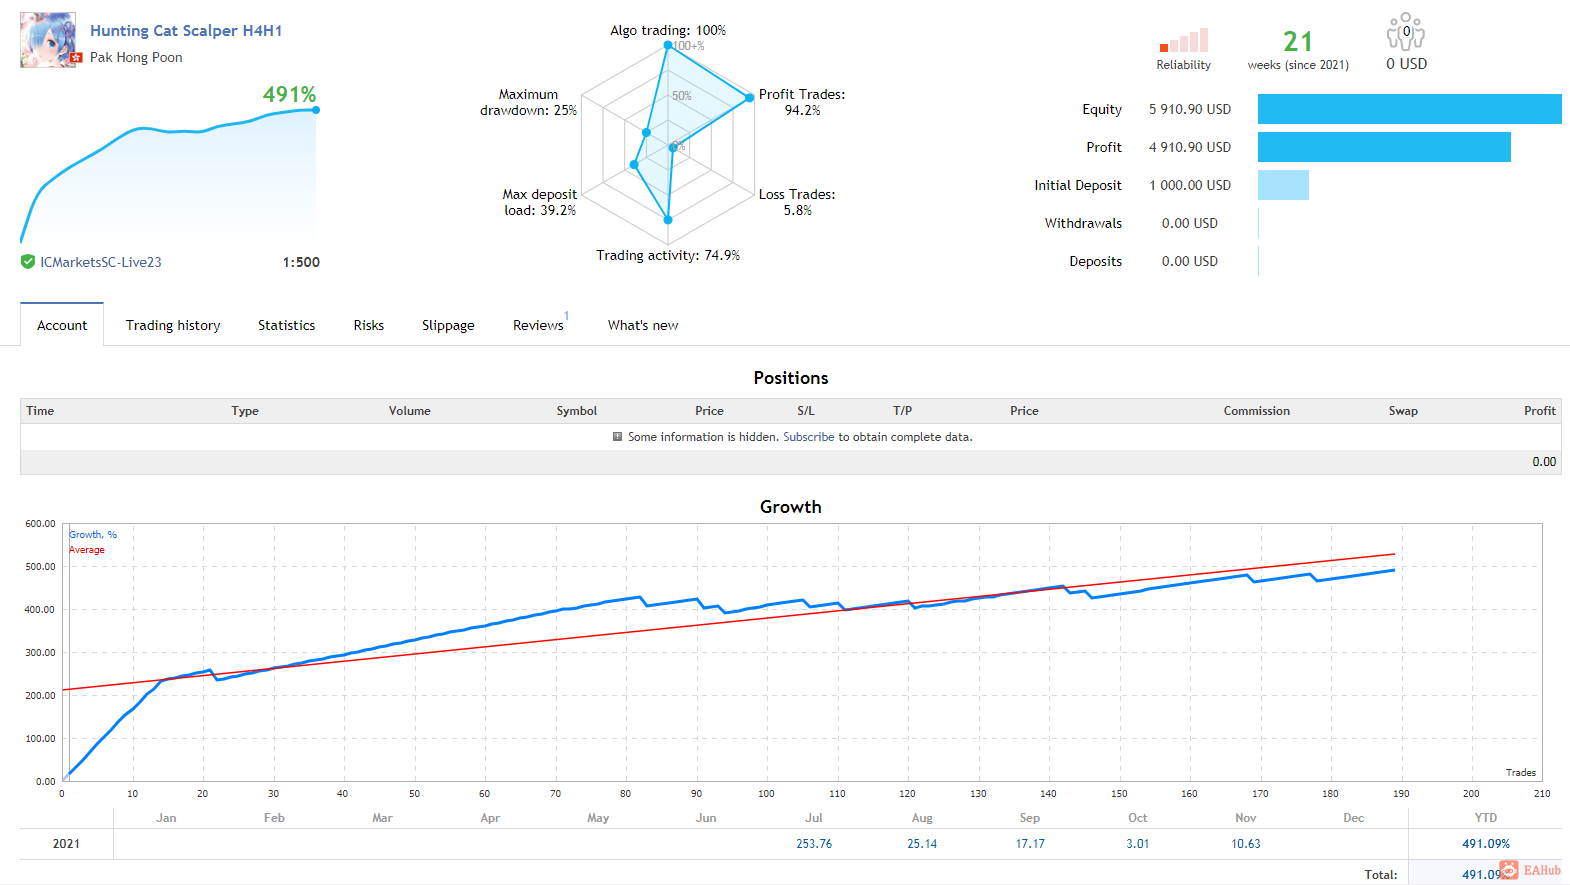Open the ICMarketsSC-Live23 broker server link

(101, 262)
